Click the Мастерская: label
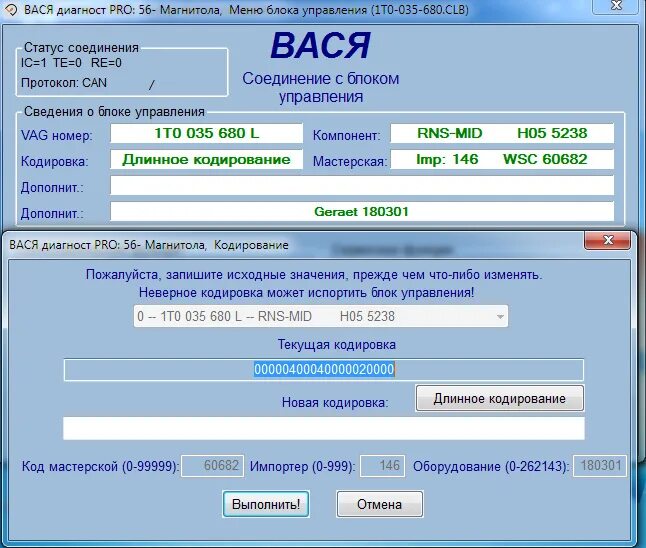The width and height of the screenshot is (646, 548). (x=350, y=161)
